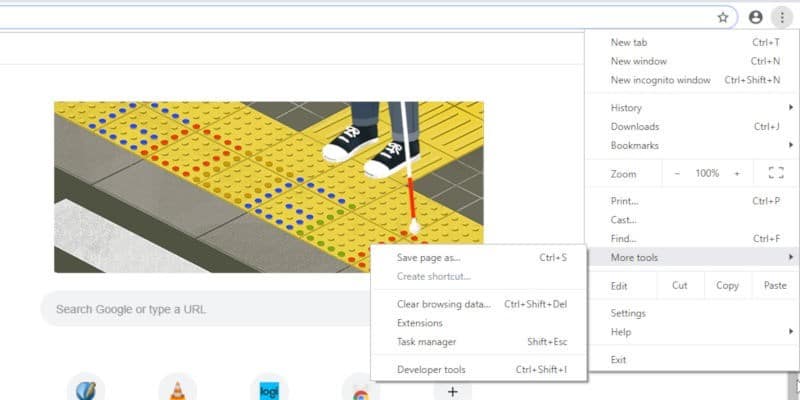Open Task manager menu entry

tap(425, 342)
